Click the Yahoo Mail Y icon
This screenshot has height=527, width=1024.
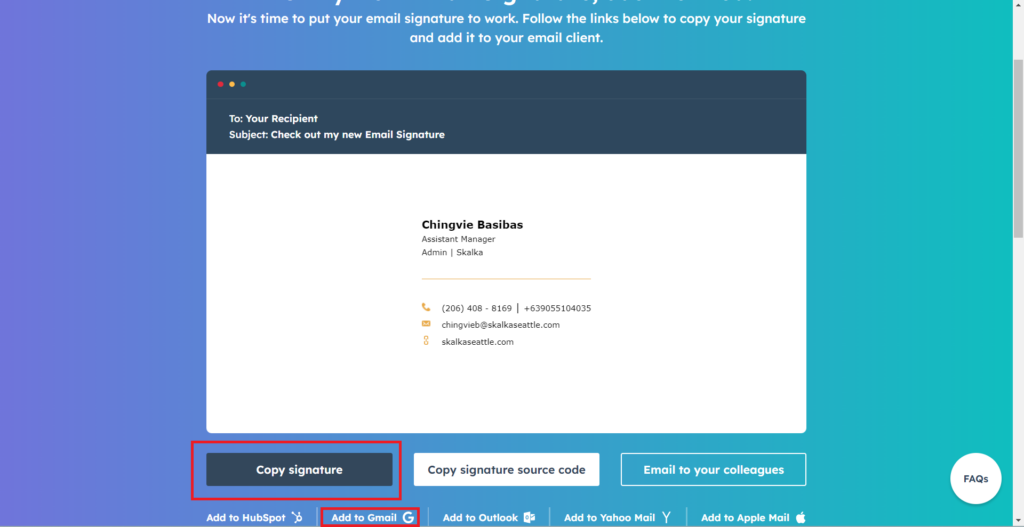point(666,517)
